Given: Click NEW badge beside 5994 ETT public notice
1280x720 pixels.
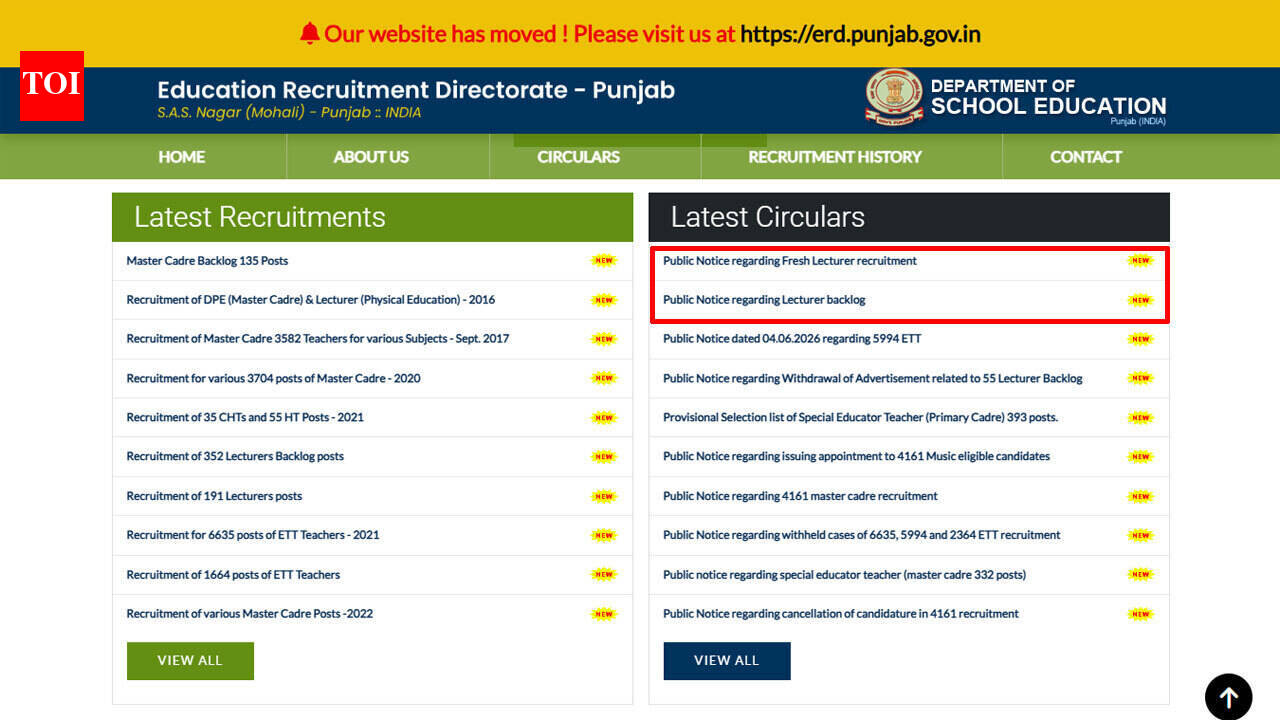Looking at the screenshot, I should point(1140,339).
